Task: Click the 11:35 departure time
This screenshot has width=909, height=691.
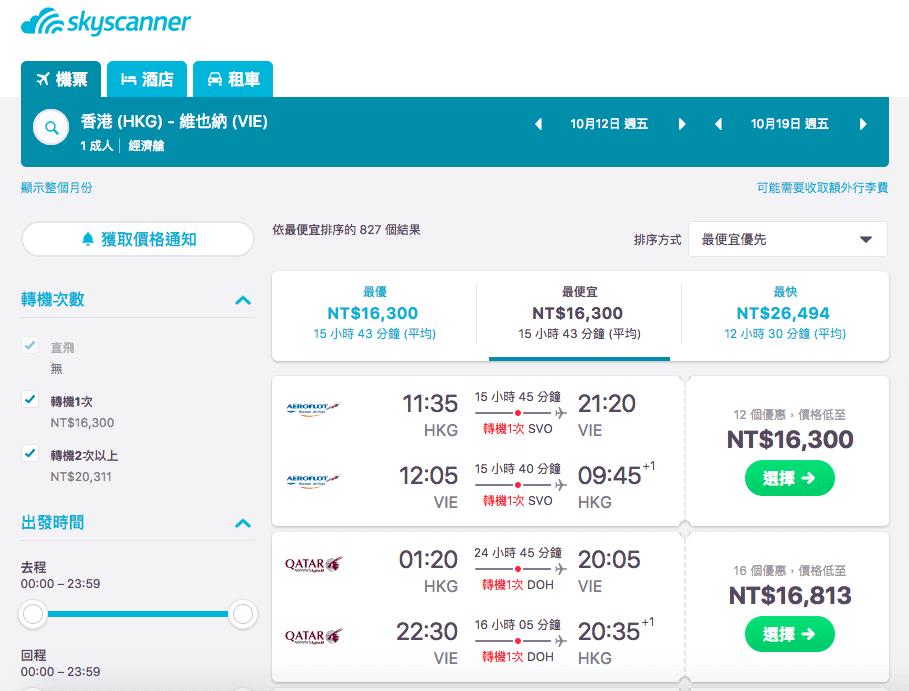Action: tap(430, 403)
